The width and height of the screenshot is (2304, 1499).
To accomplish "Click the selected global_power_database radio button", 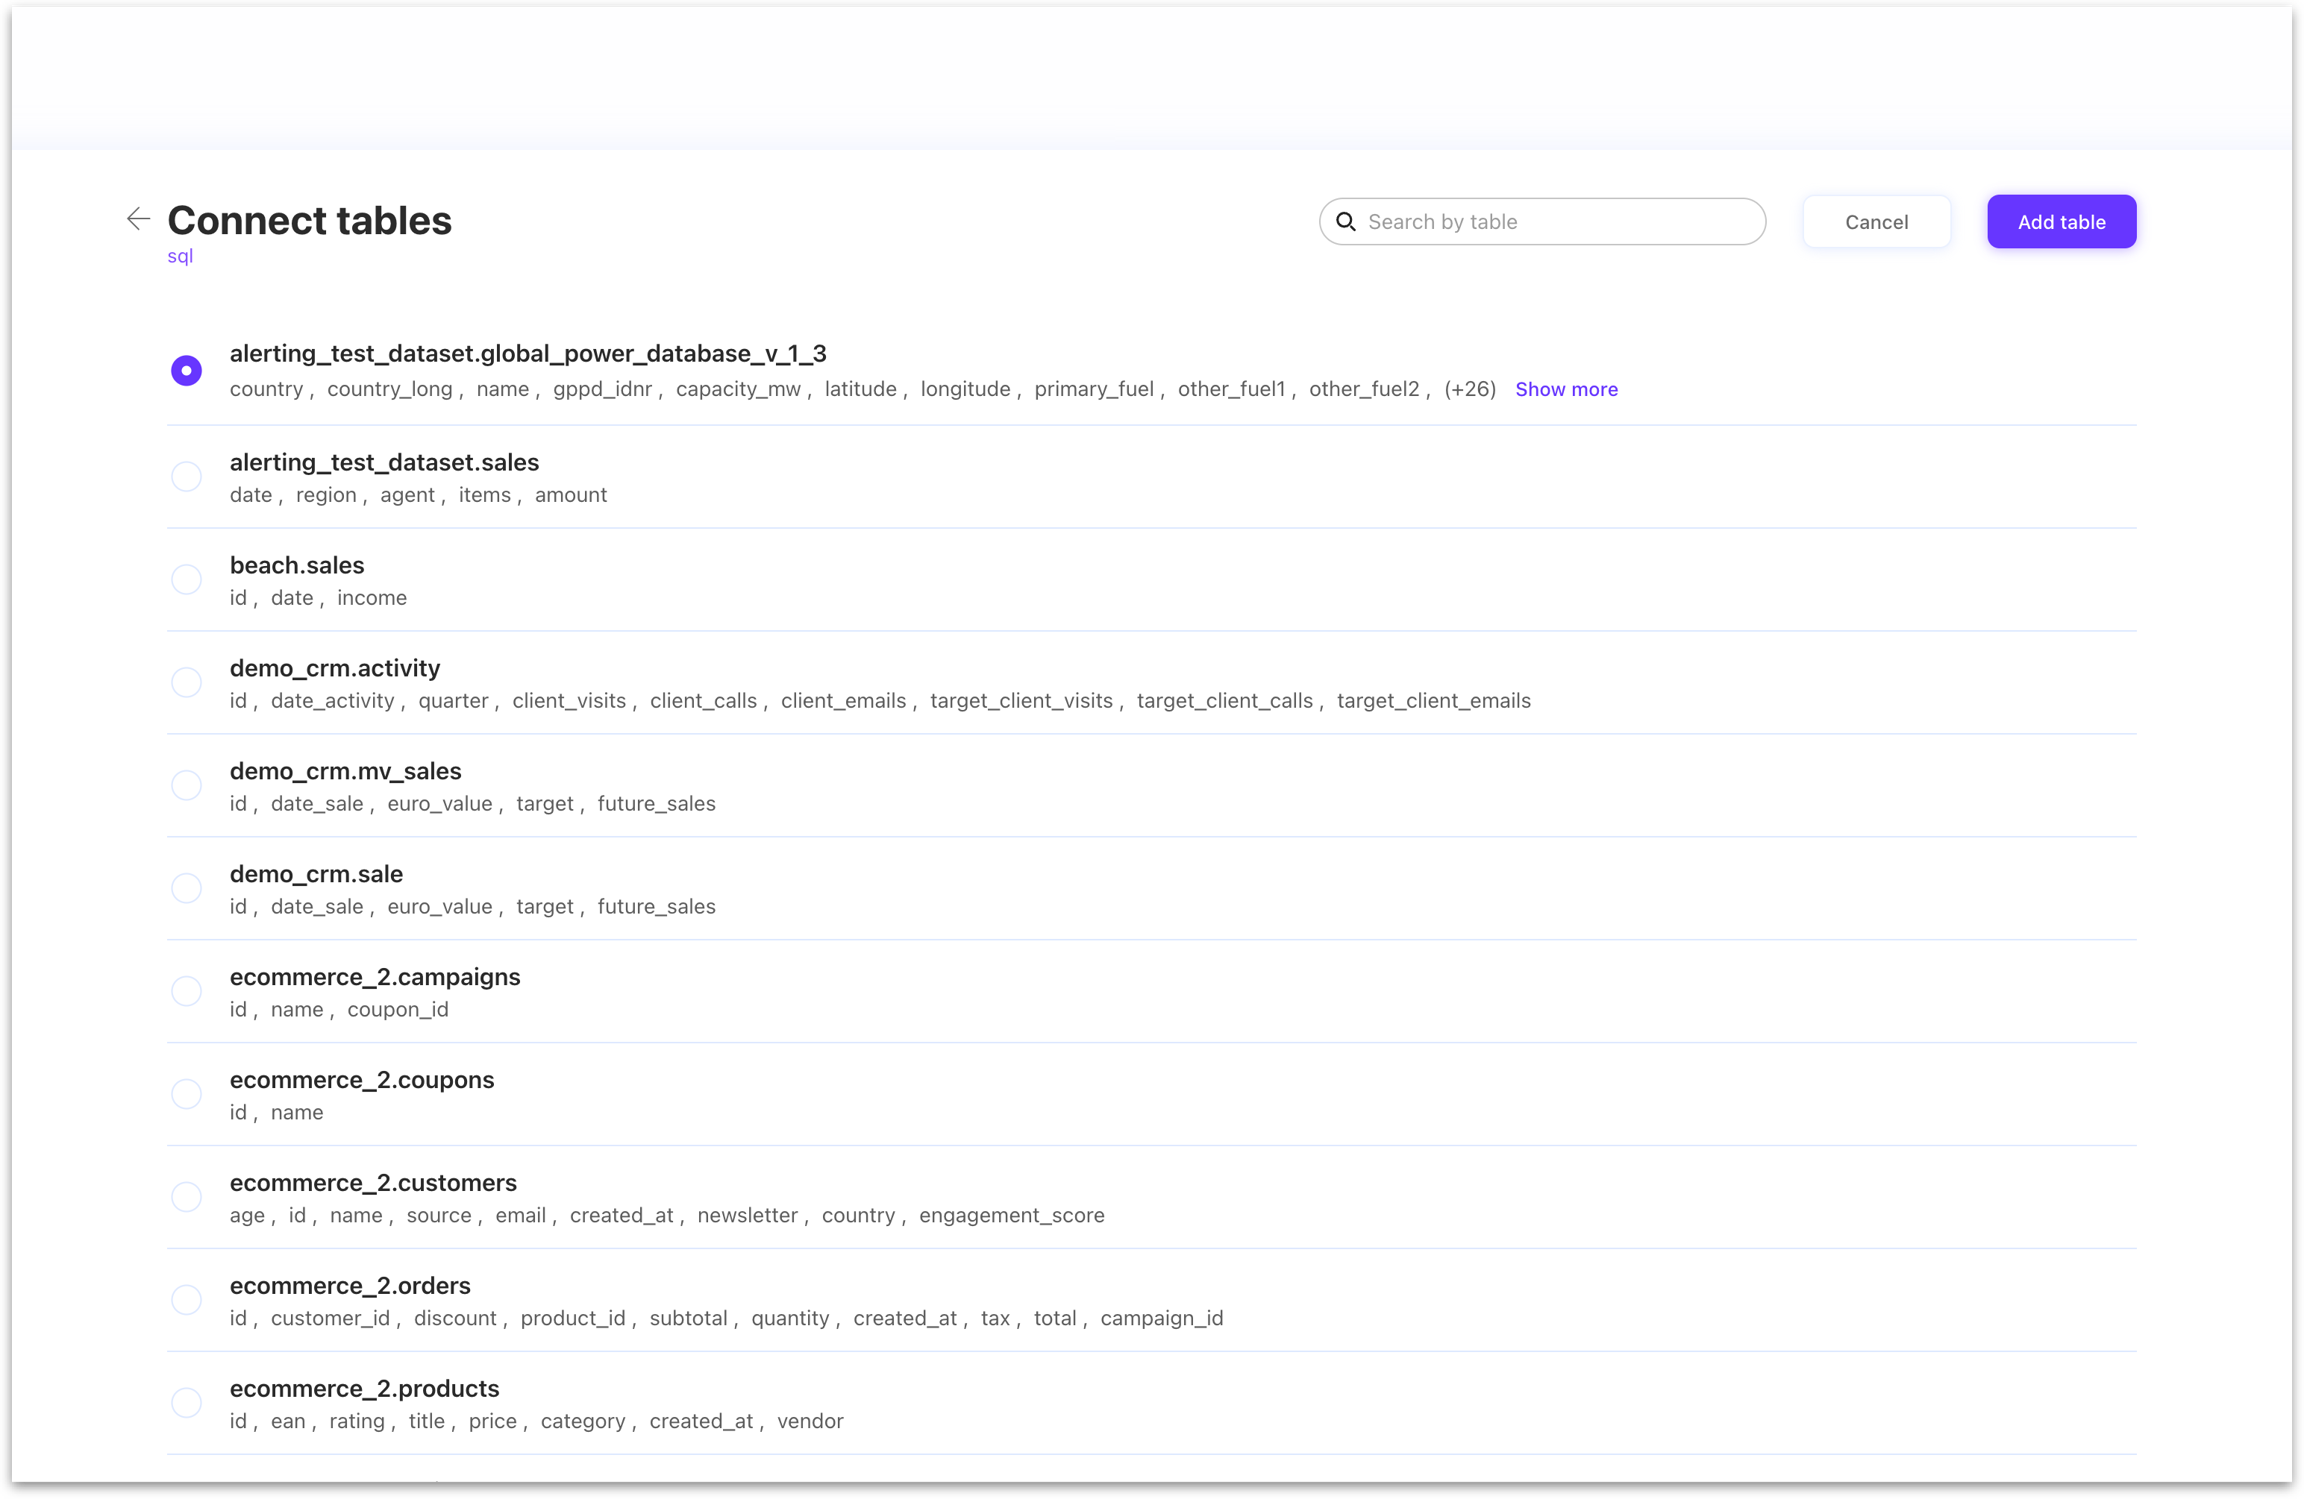I will click(186, 370).
